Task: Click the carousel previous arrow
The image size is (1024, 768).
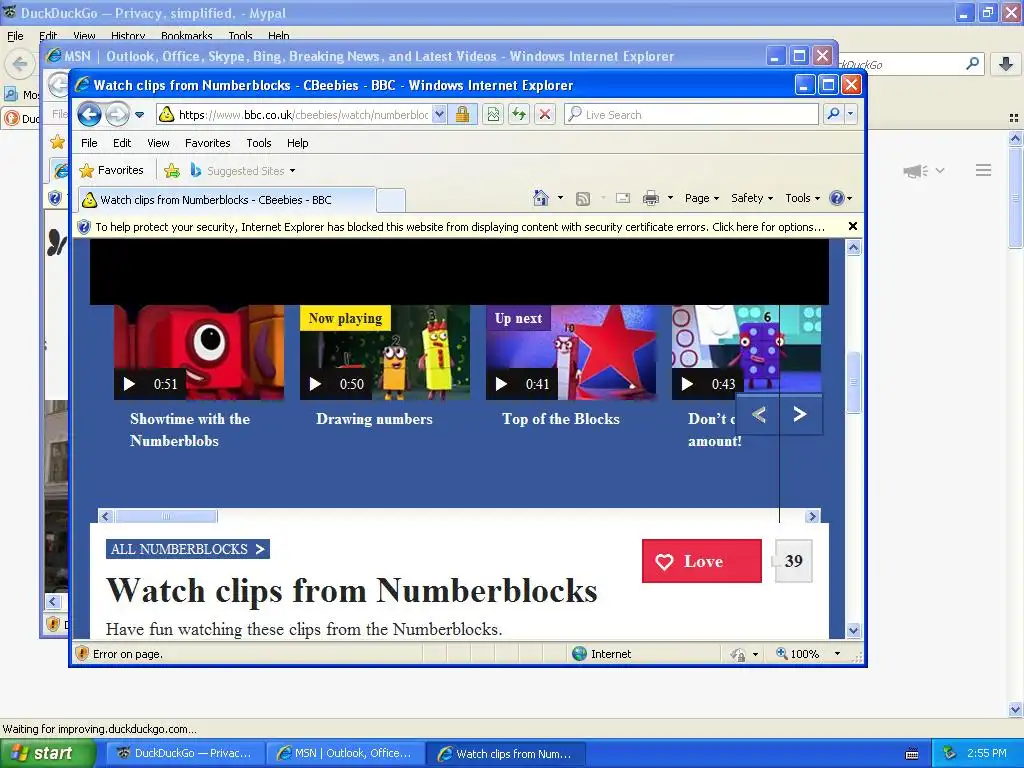Action: [758, 415]
